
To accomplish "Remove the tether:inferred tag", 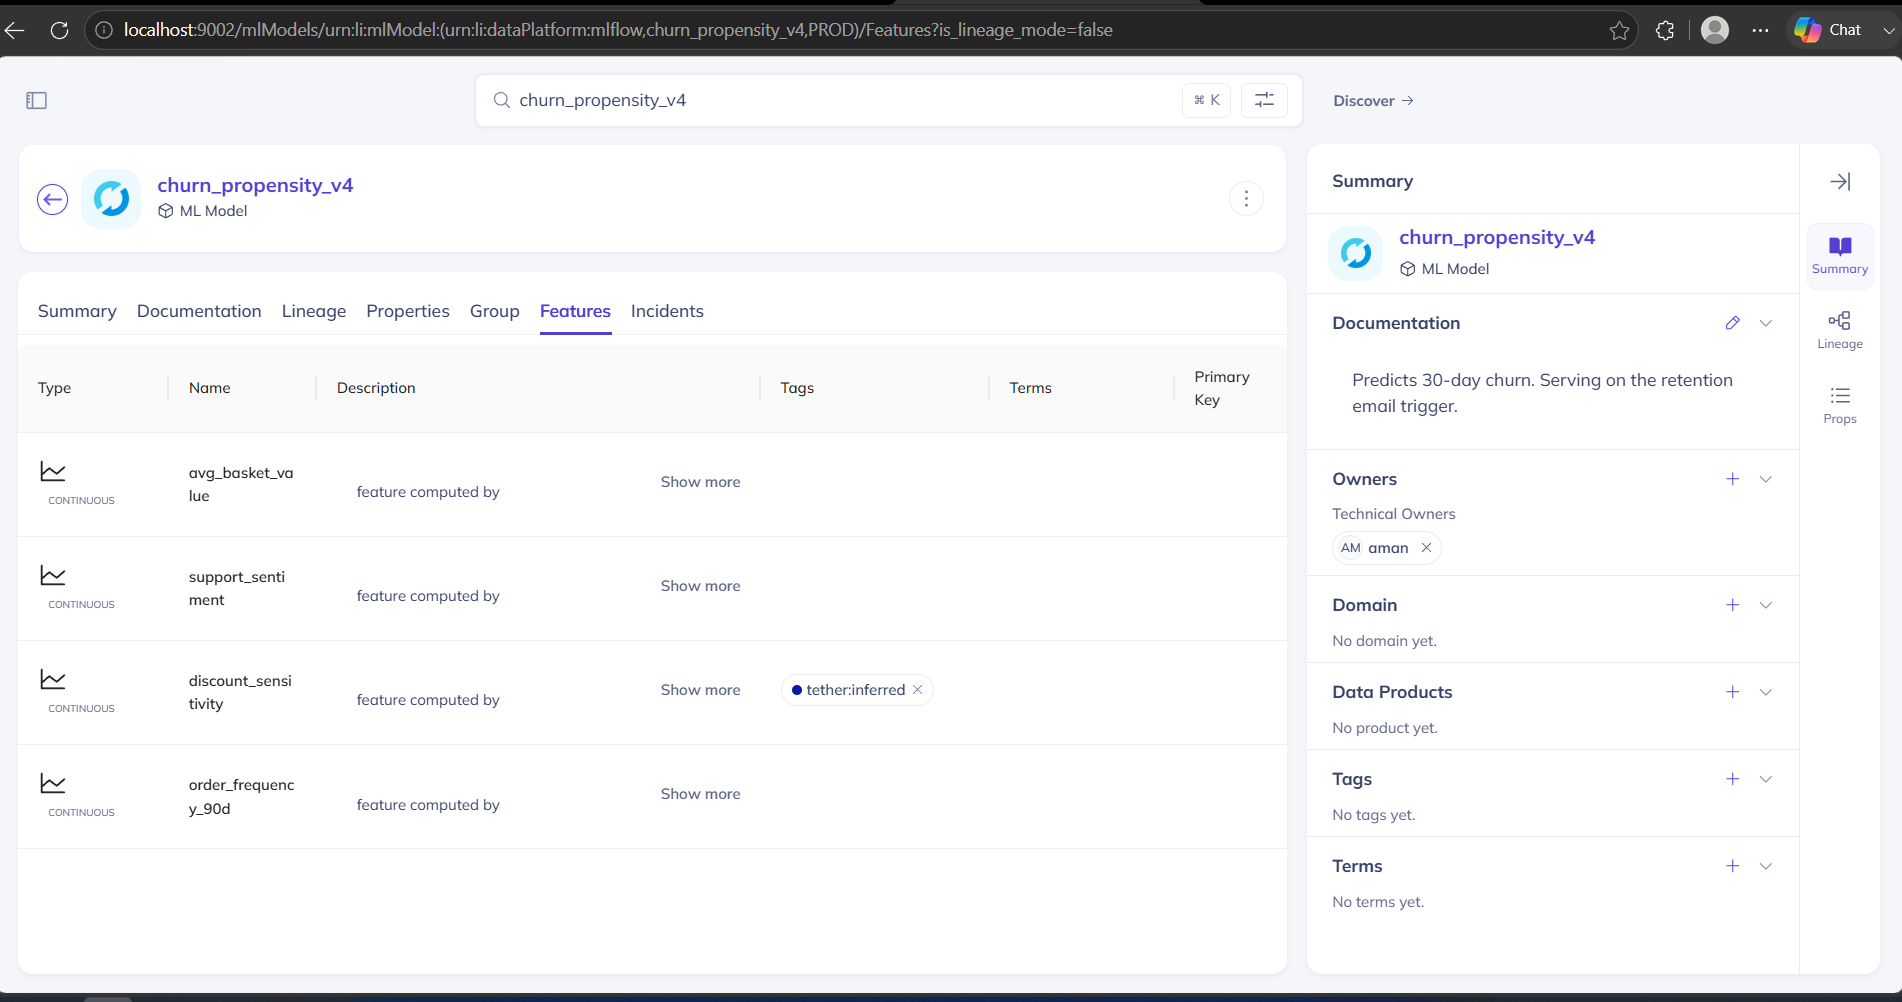I will [918, 690].
